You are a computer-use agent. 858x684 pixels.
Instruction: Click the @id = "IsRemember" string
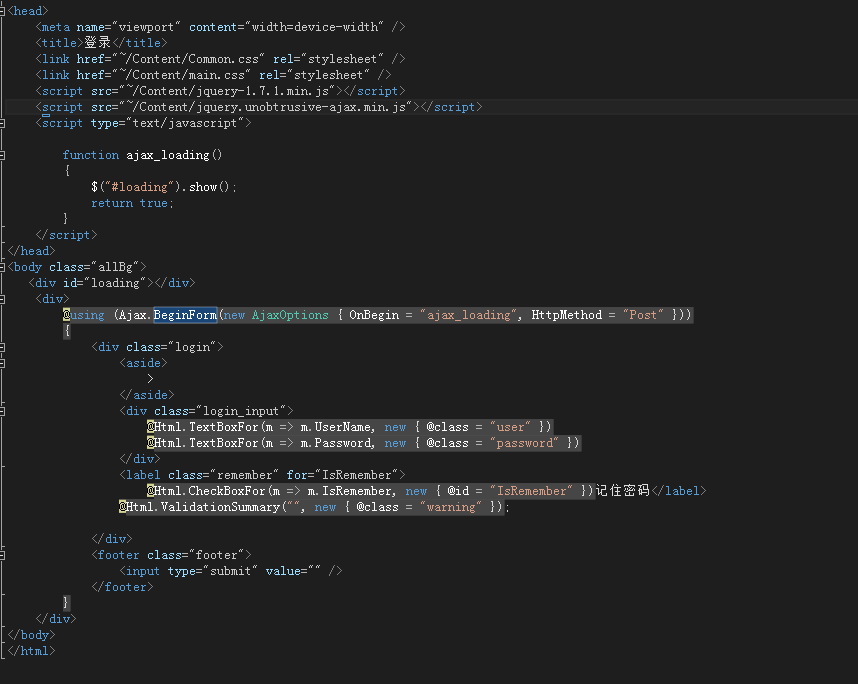point(531,491)
